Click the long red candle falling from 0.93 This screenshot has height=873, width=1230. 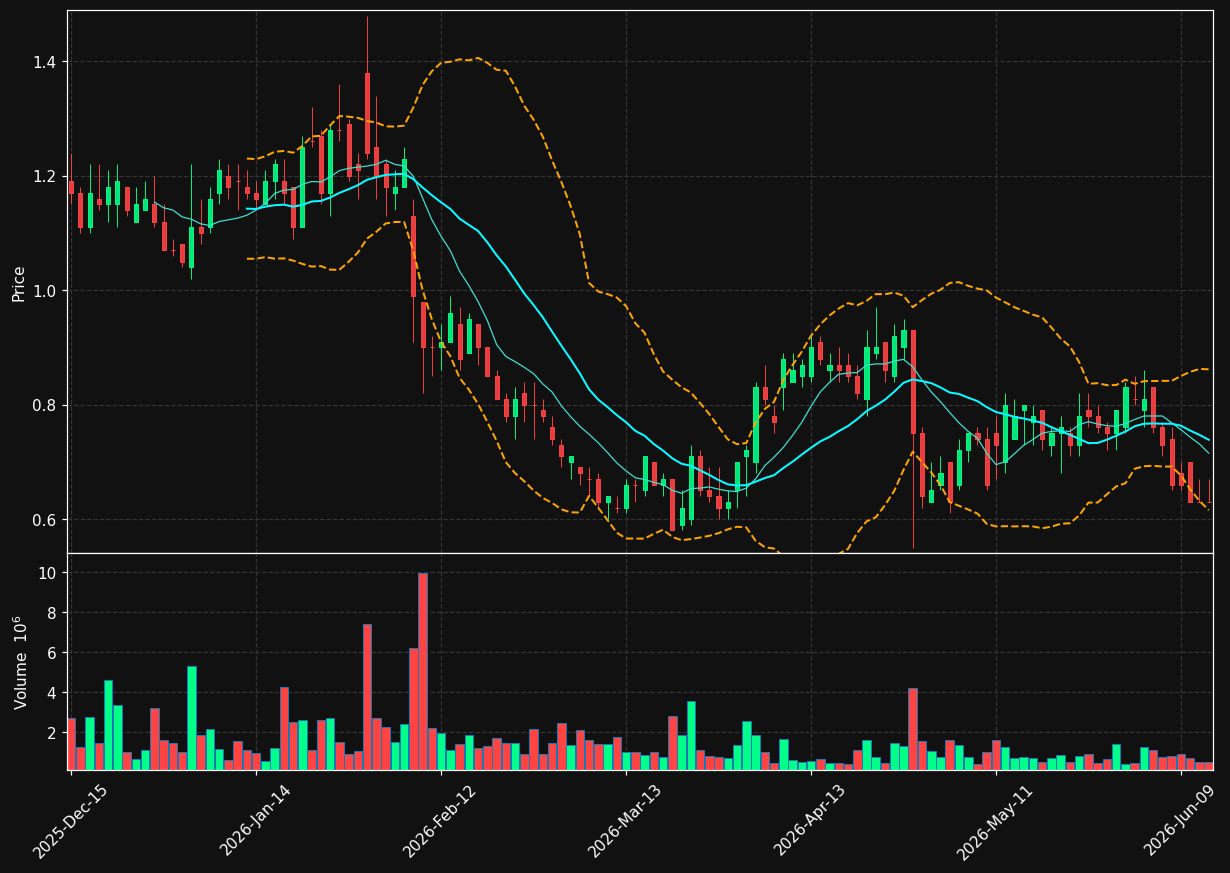[913, 382]
